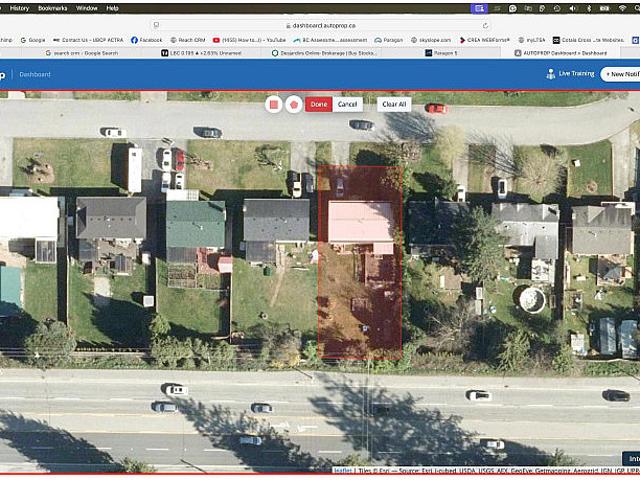640x480 pixels.
Task: Click the New Notification button
Action: pyautogui.click(x=621, y=74)
